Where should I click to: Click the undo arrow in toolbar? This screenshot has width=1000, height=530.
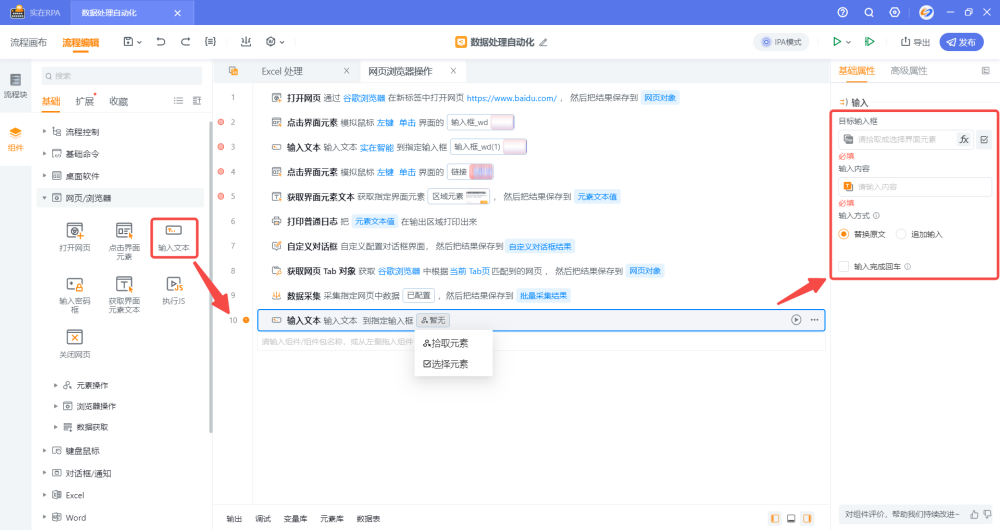tap(162, 42)
